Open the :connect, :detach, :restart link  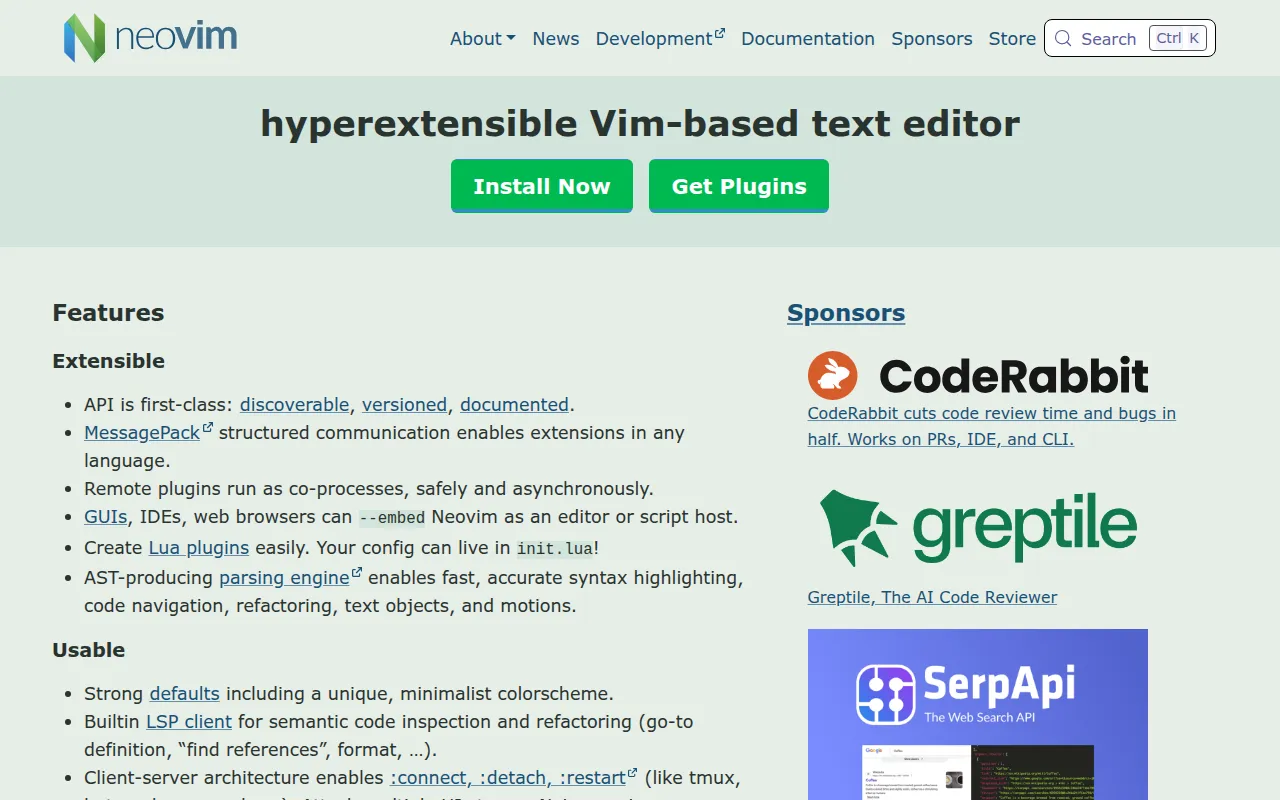514,778
